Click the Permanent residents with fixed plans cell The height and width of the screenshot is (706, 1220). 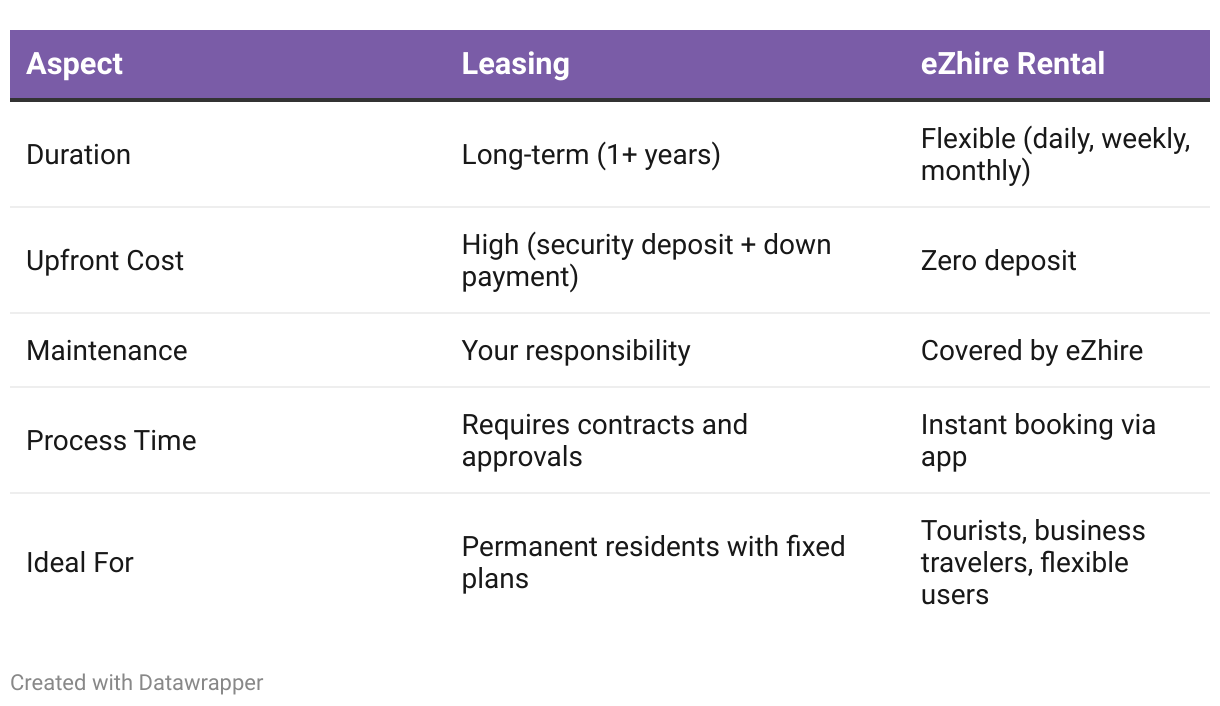[x=653, y=563]
